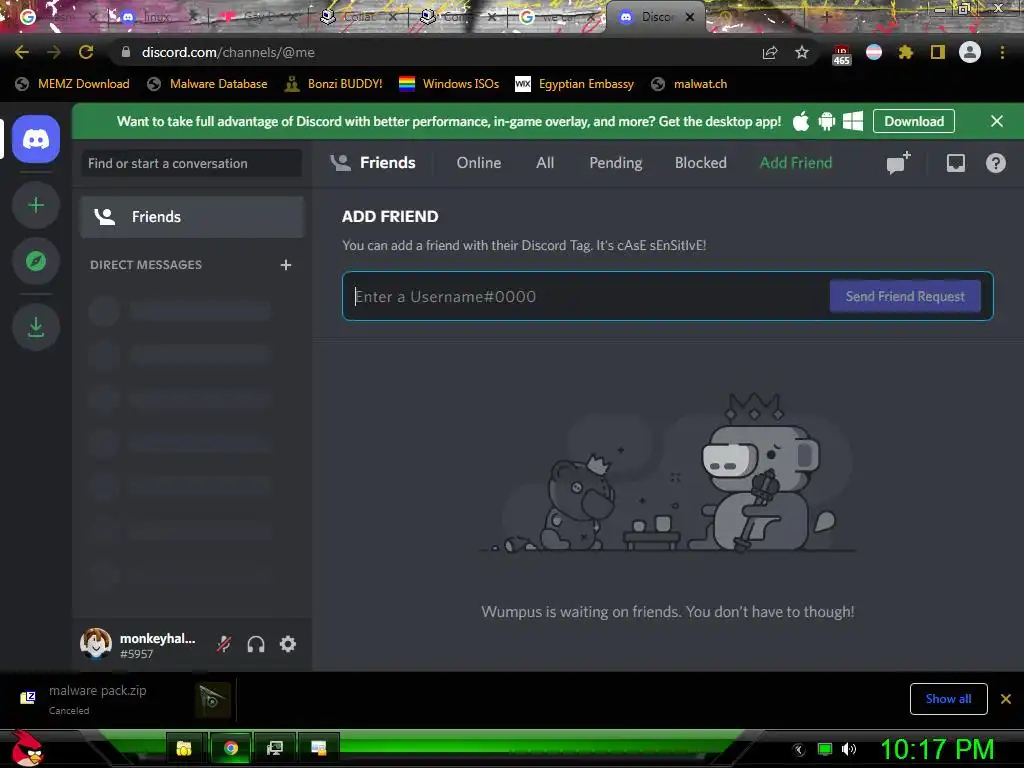
Task: Open Malware Database bookmark
Action: (208, 84)
